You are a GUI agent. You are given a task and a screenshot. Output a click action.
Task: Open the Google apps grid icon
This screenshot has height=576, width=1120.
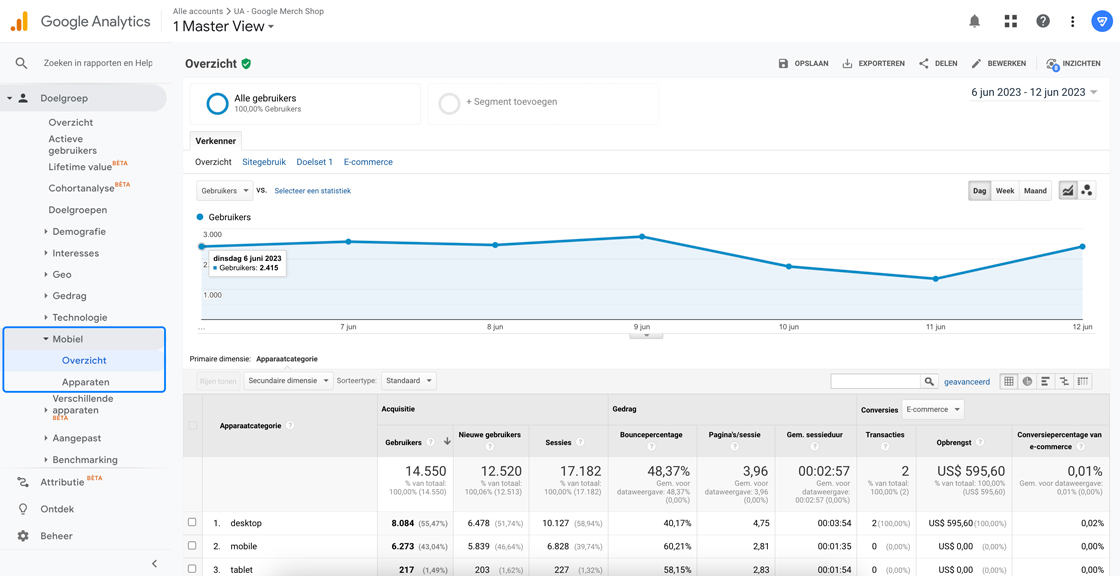click(x=1010, y=21)
